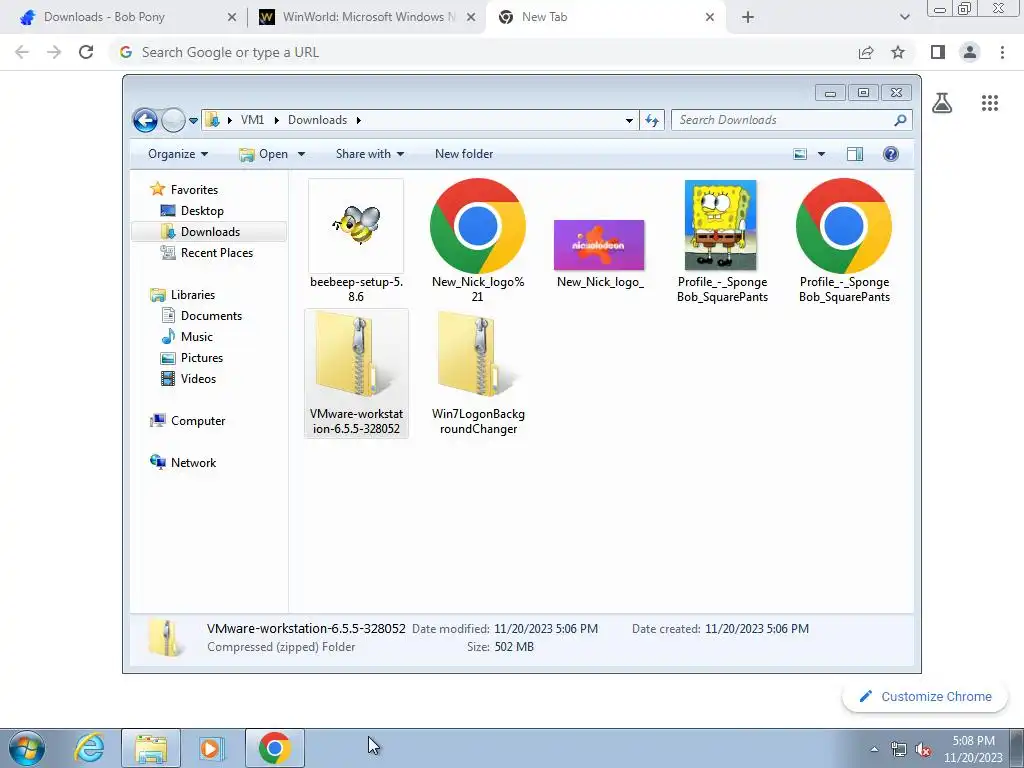
Task: Click the Change your view icon
Action: tap(800, 154)
